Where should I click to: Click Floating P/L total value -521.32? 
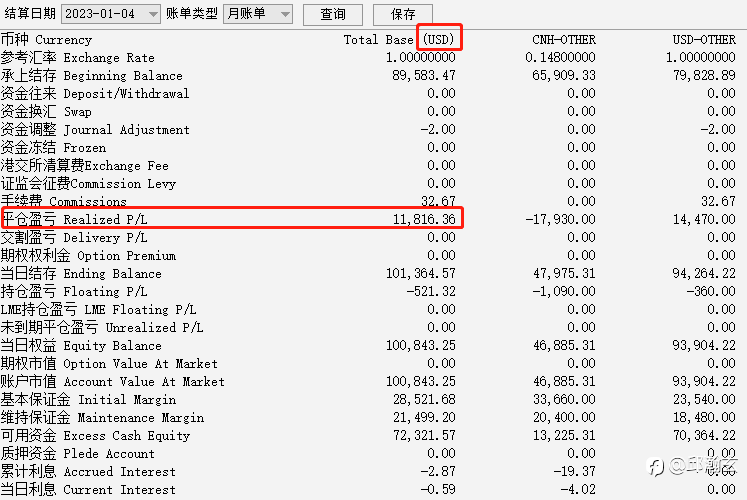coord(431,291)
